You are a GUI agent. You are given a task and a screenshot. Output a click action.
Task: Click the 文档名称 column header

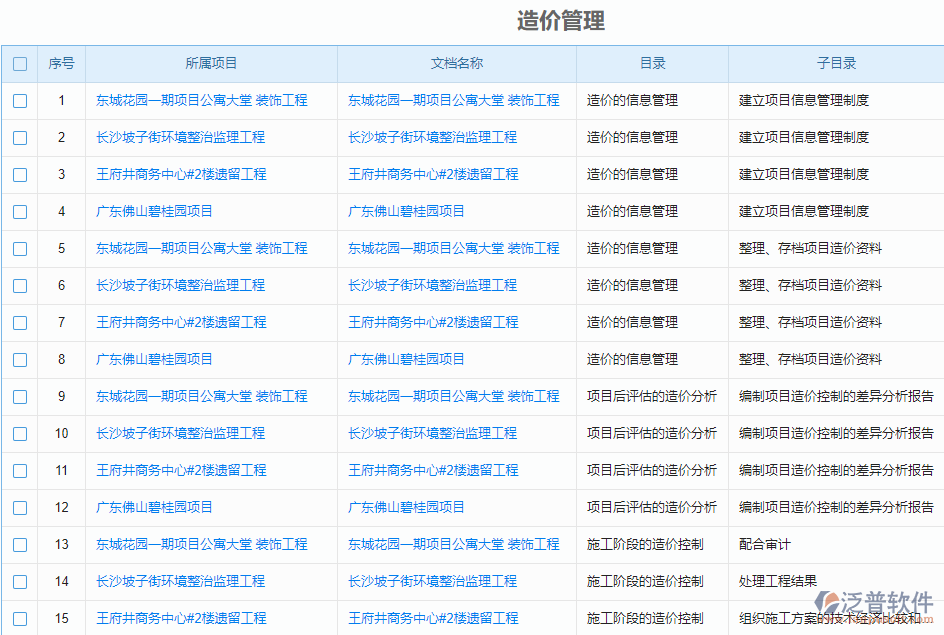tap(455, 63)
